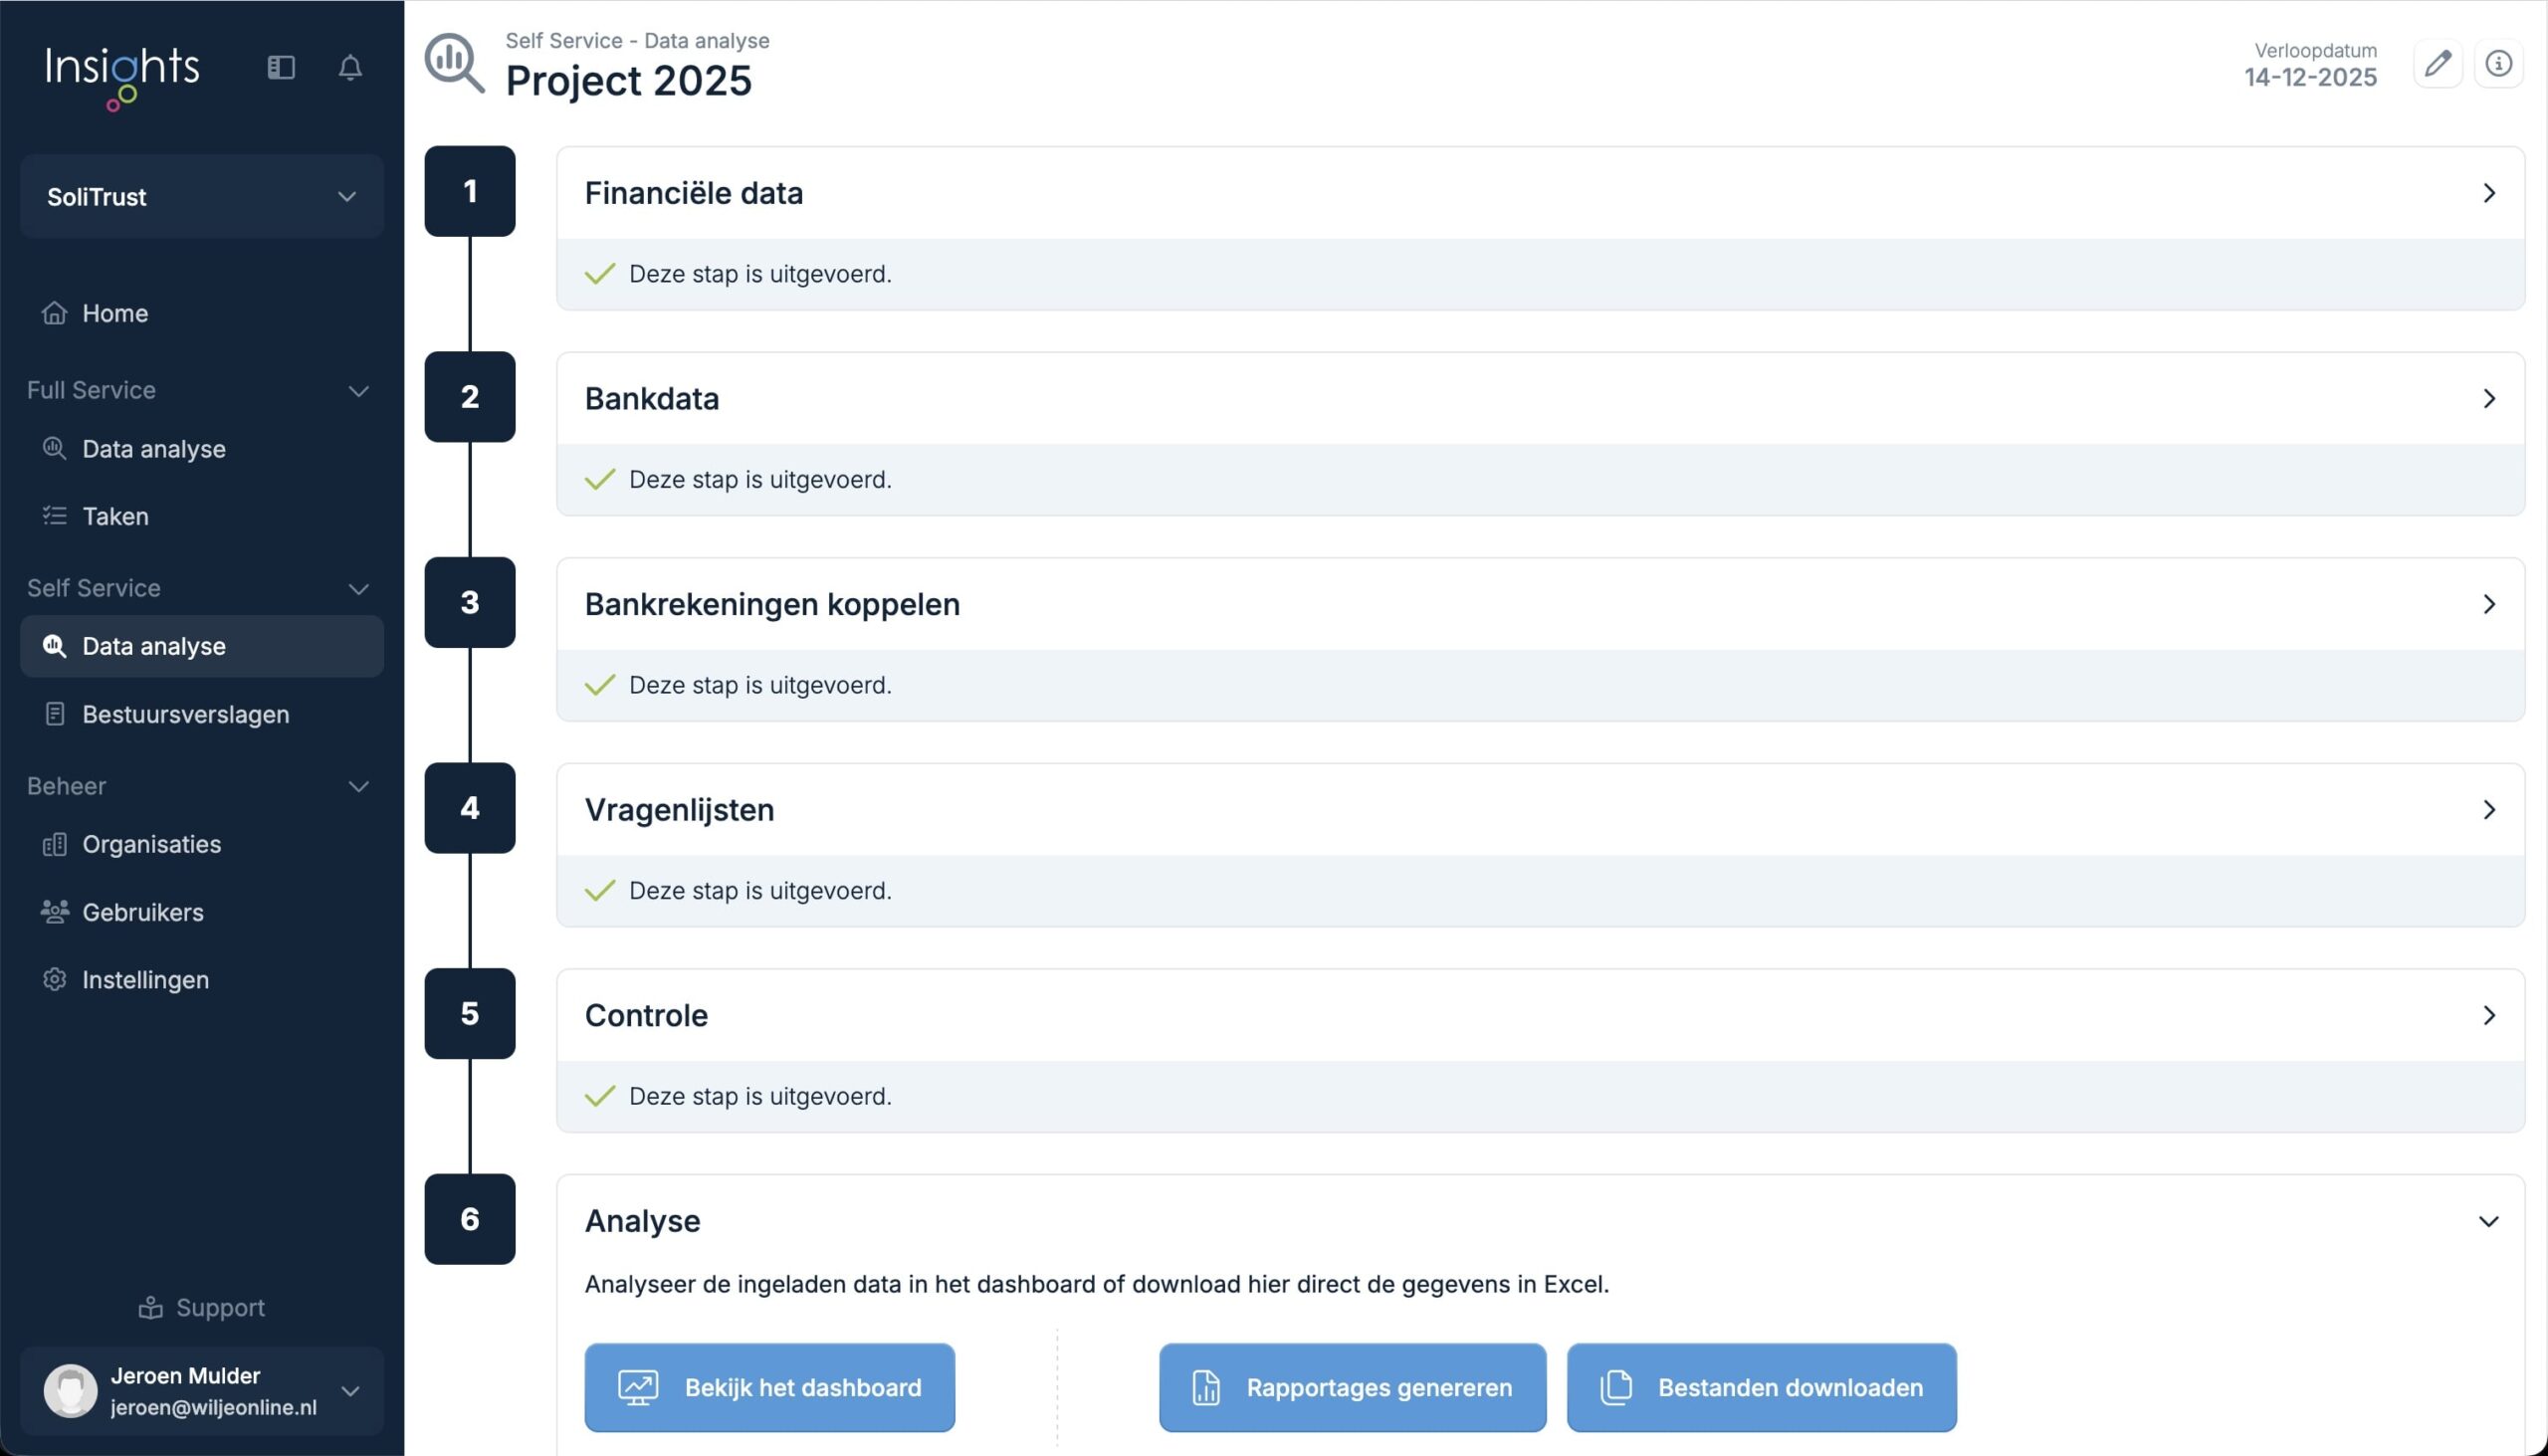This screenshot has height=1456, width=2548.
Task: Click the Project 2025 magnifier chart icon
Action: click(454, 64)
